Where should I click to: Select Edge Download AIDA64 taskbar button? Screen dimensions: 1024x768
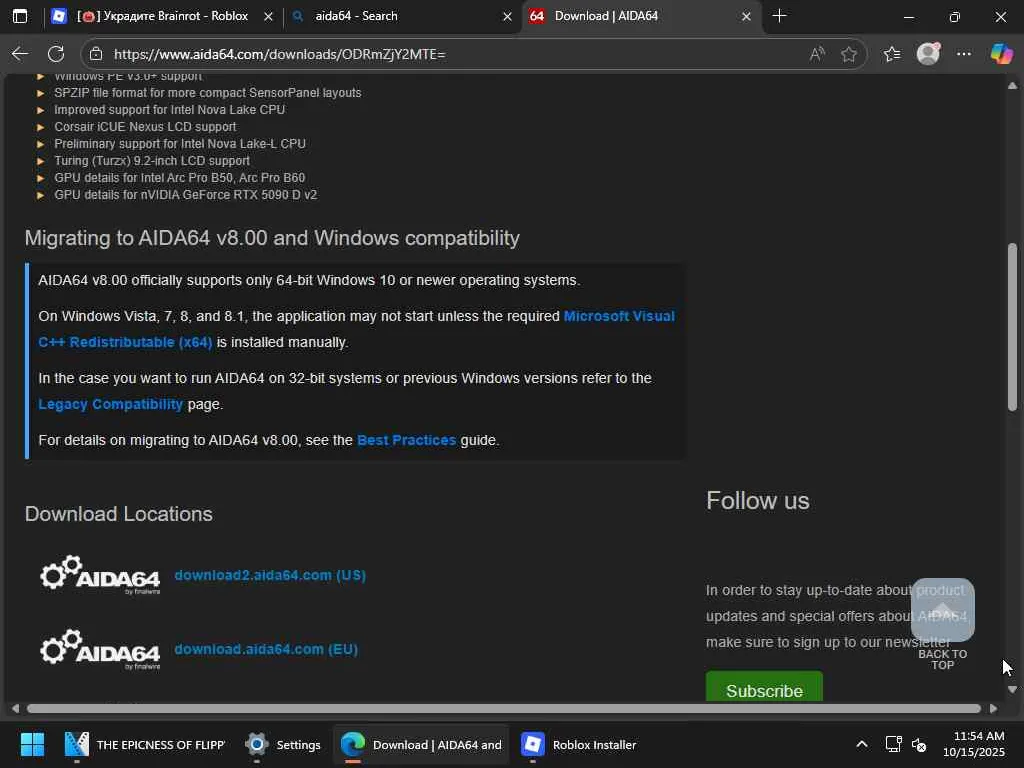421,744
